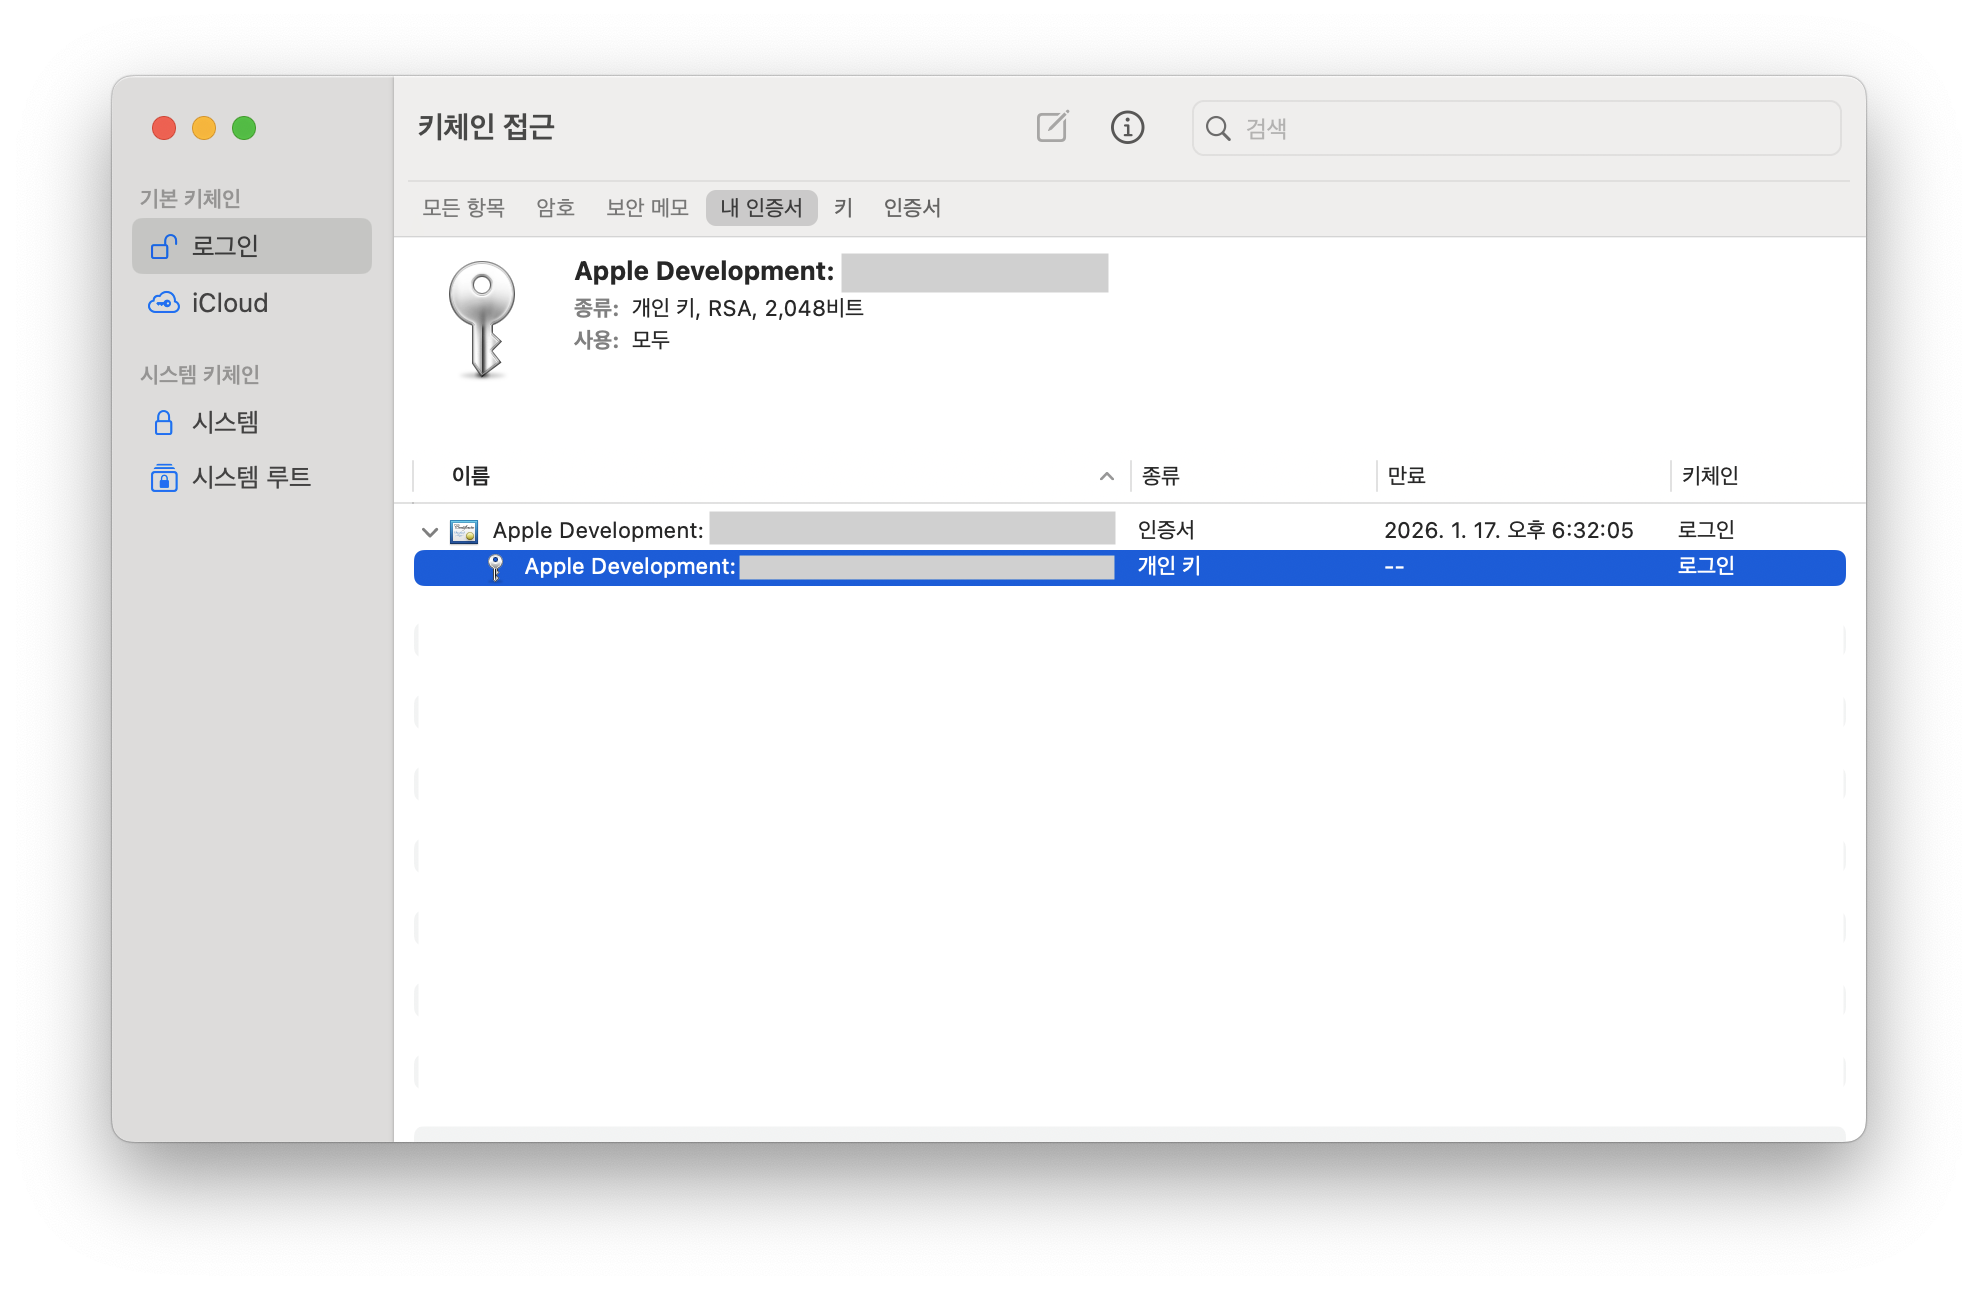Switch to the 모든 항목 tab
The image size is (1978, 1290).
tap(463, 208)
